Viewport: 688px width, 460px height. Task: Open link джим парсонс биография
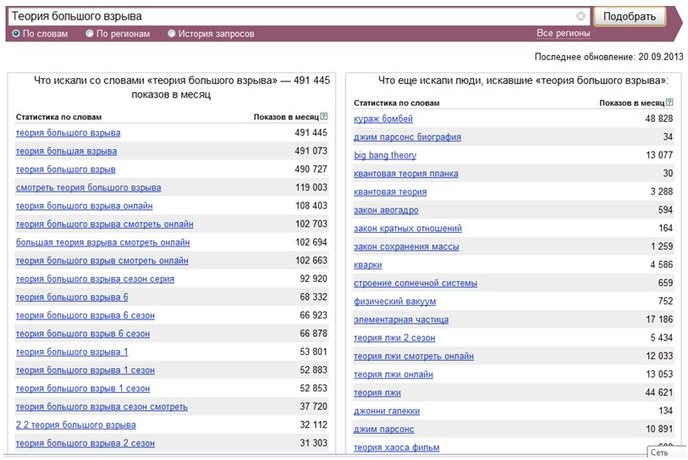click(407, 137)
